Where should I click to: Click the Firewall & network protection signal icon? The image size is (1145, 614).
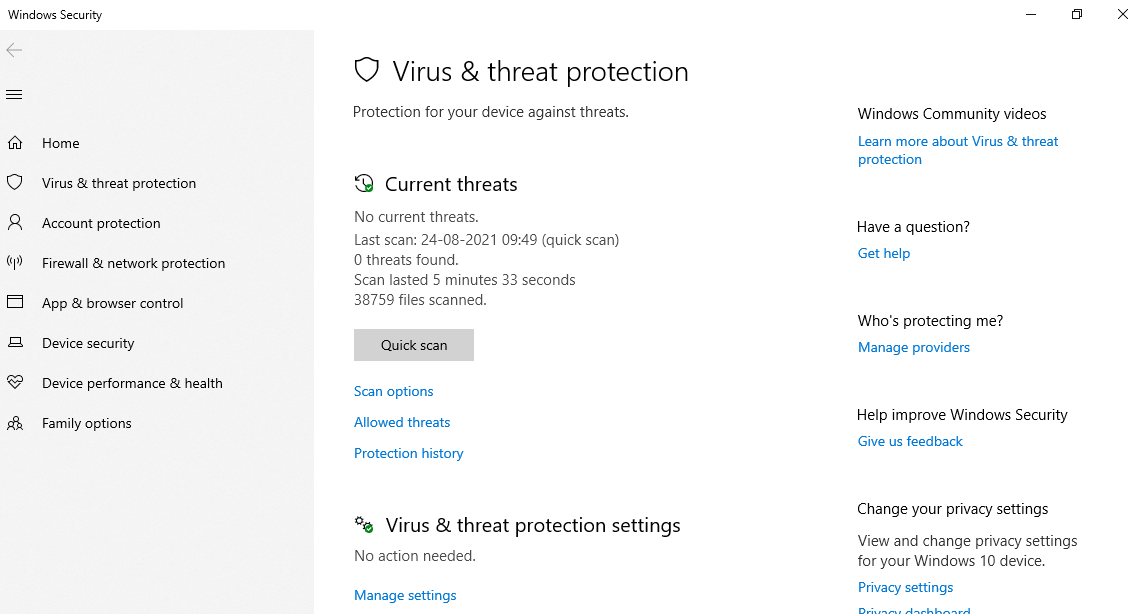[x=15, y=263]
